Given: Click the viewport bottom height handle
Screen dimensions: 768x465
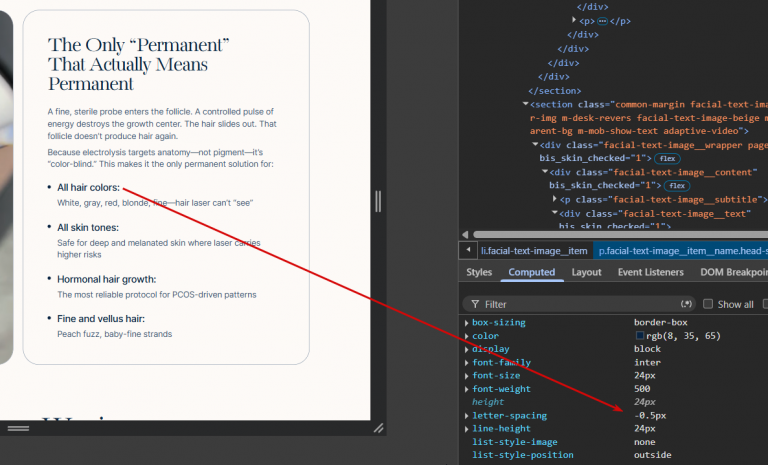Looking at the screenshot, I should pos(19,428).
